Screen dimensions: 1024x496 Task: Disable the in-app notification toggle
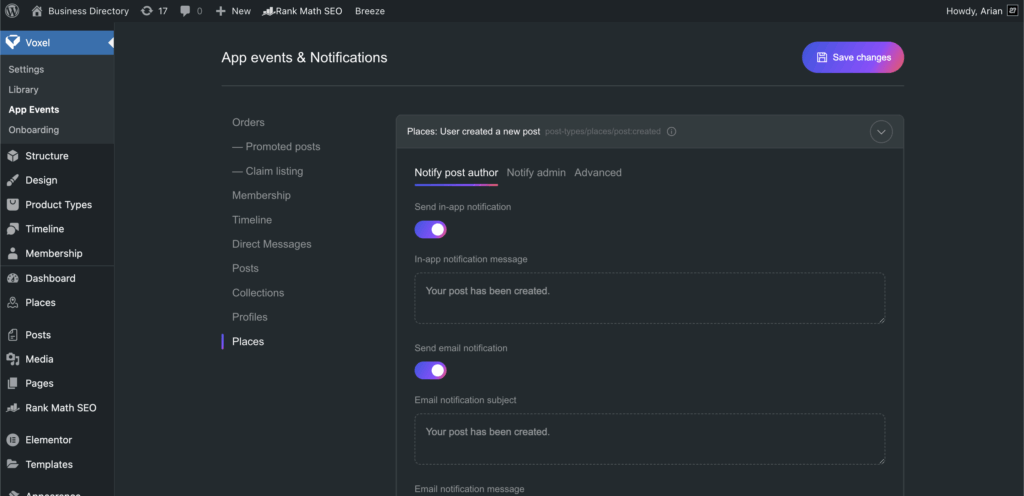[x=430, y=230]
